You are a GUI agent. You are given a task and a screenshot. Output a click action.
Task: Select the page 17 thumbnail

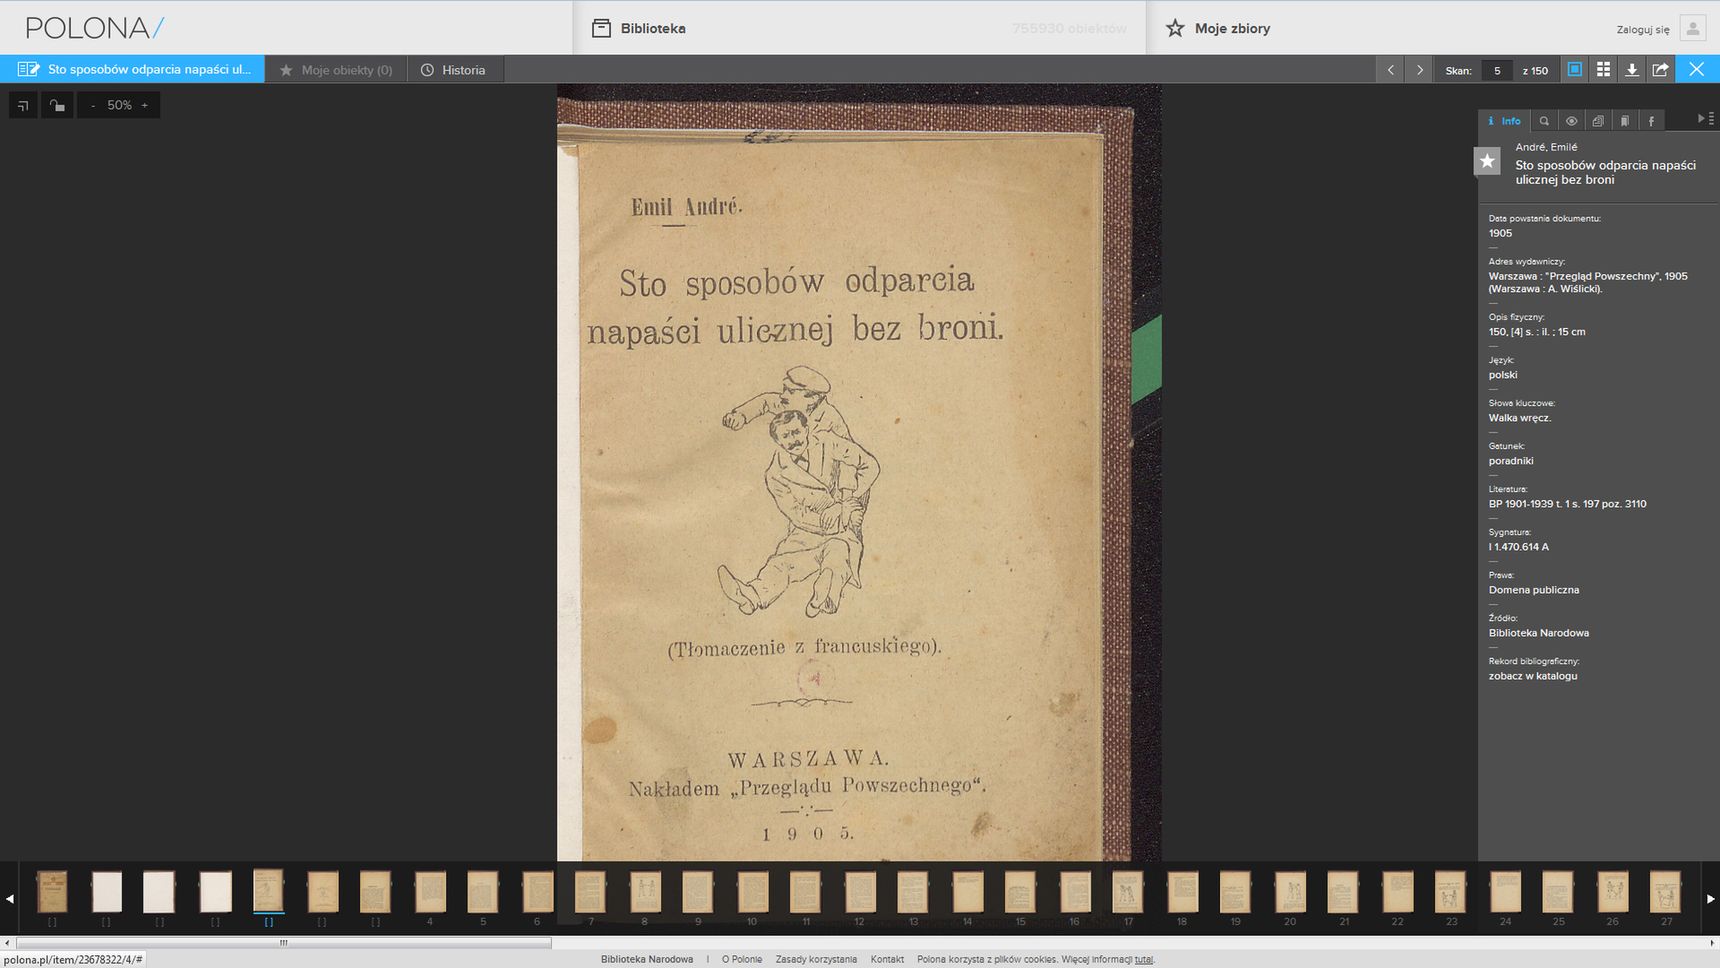(x=1128, y=891)
